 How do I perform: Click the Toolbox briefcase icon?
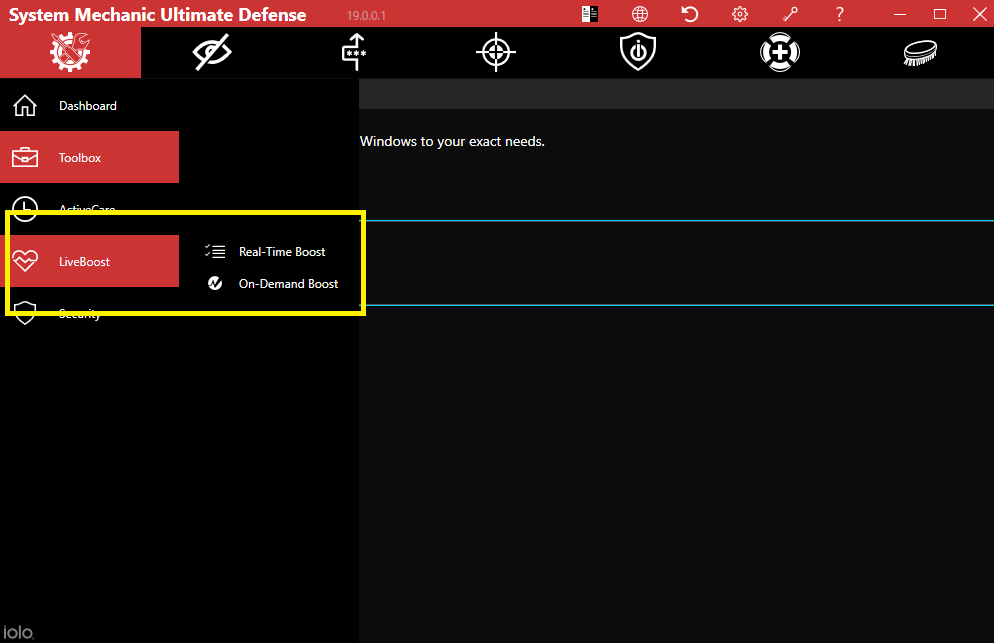(25, 157)
